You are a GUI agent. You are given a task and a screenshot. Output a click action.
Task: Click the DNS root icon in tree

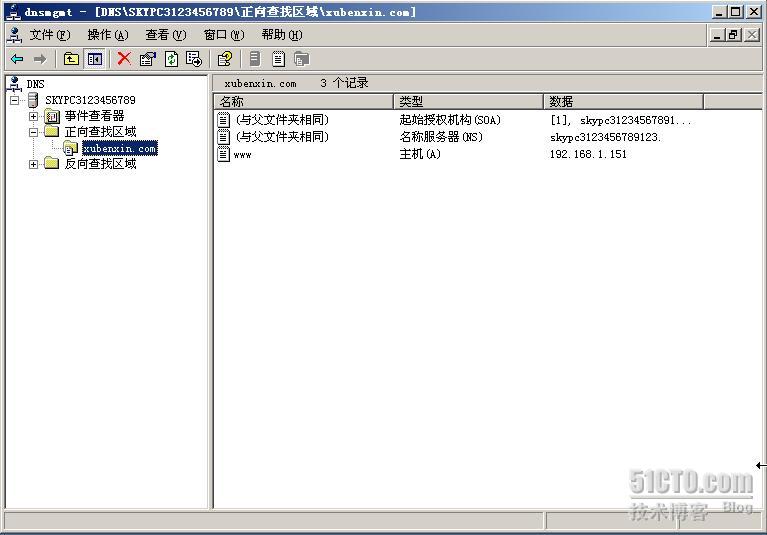click(15, 84)
